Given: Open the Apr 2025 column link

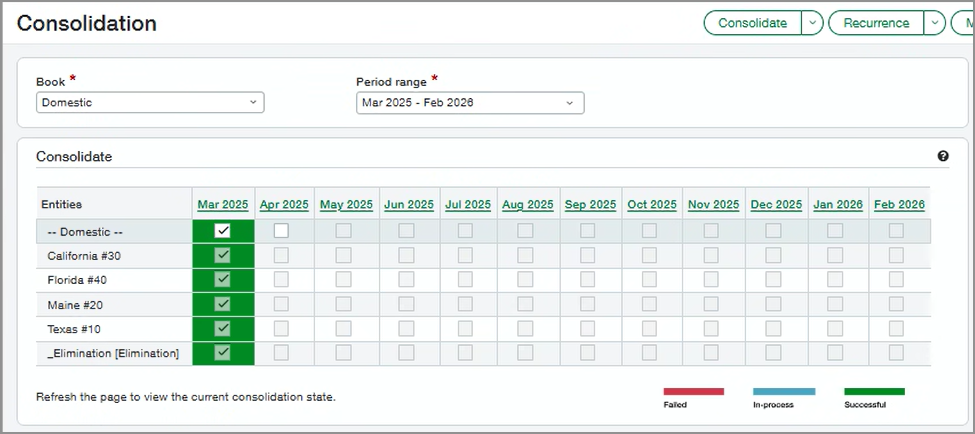Looking at the screenshot, I should (284, 204).
